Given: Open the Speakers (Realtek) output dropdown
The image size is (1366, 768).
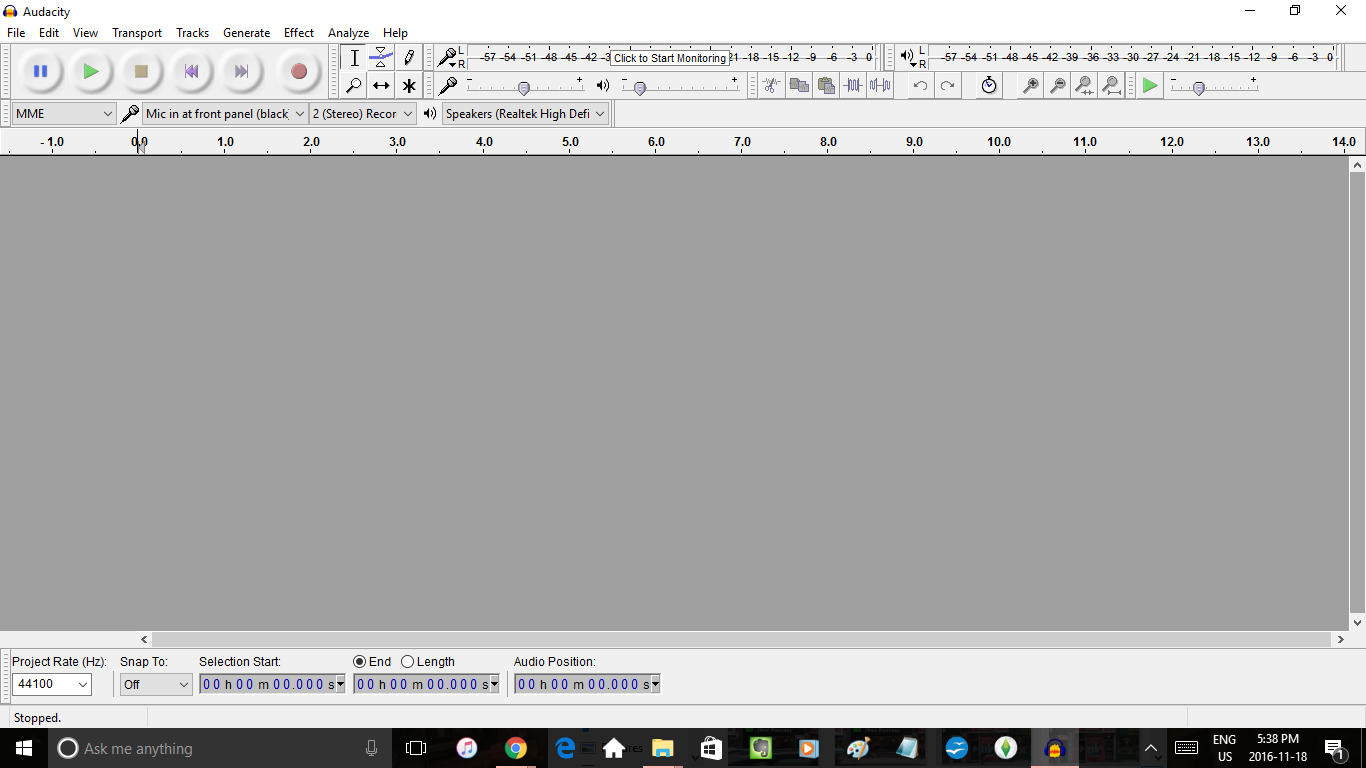Looking at the screenshot, I should (x=525, y=114).
